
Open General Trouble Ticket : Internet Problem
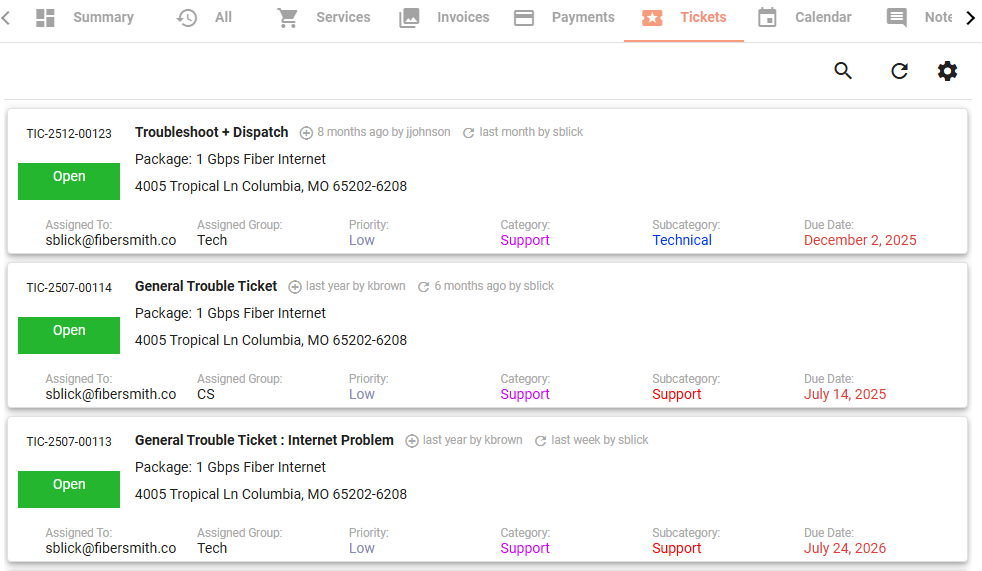tap(264, 440)
